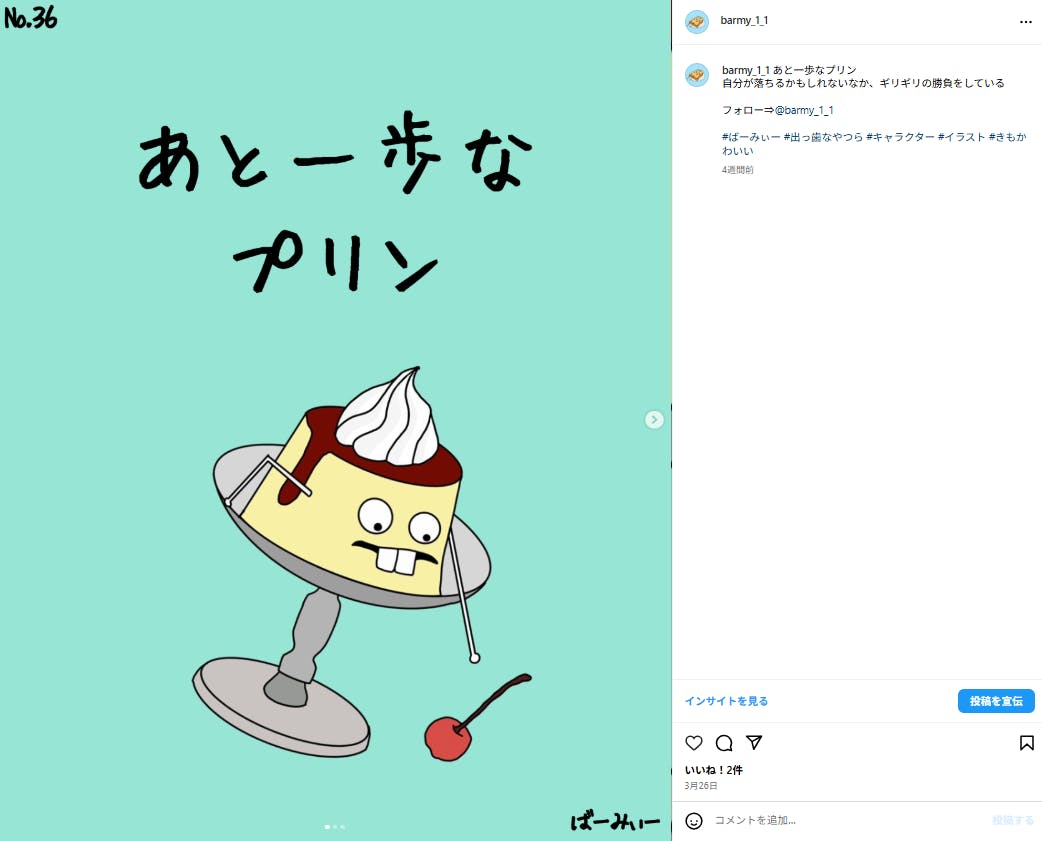Open barmy_1_1 avatar beside caption
1042x841 pixels.
[x=696, y=75]
